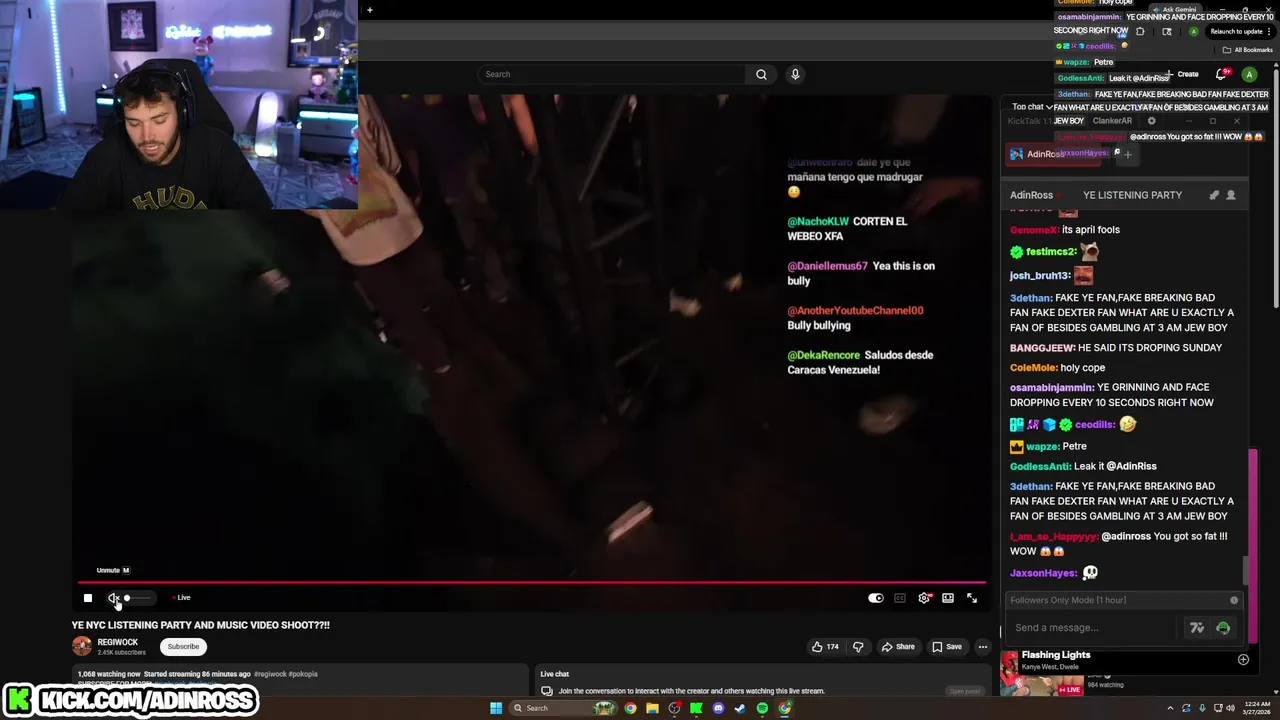Click the Send a message field
This screenshot has width=1280, height=720.
tap(1094, 628)
